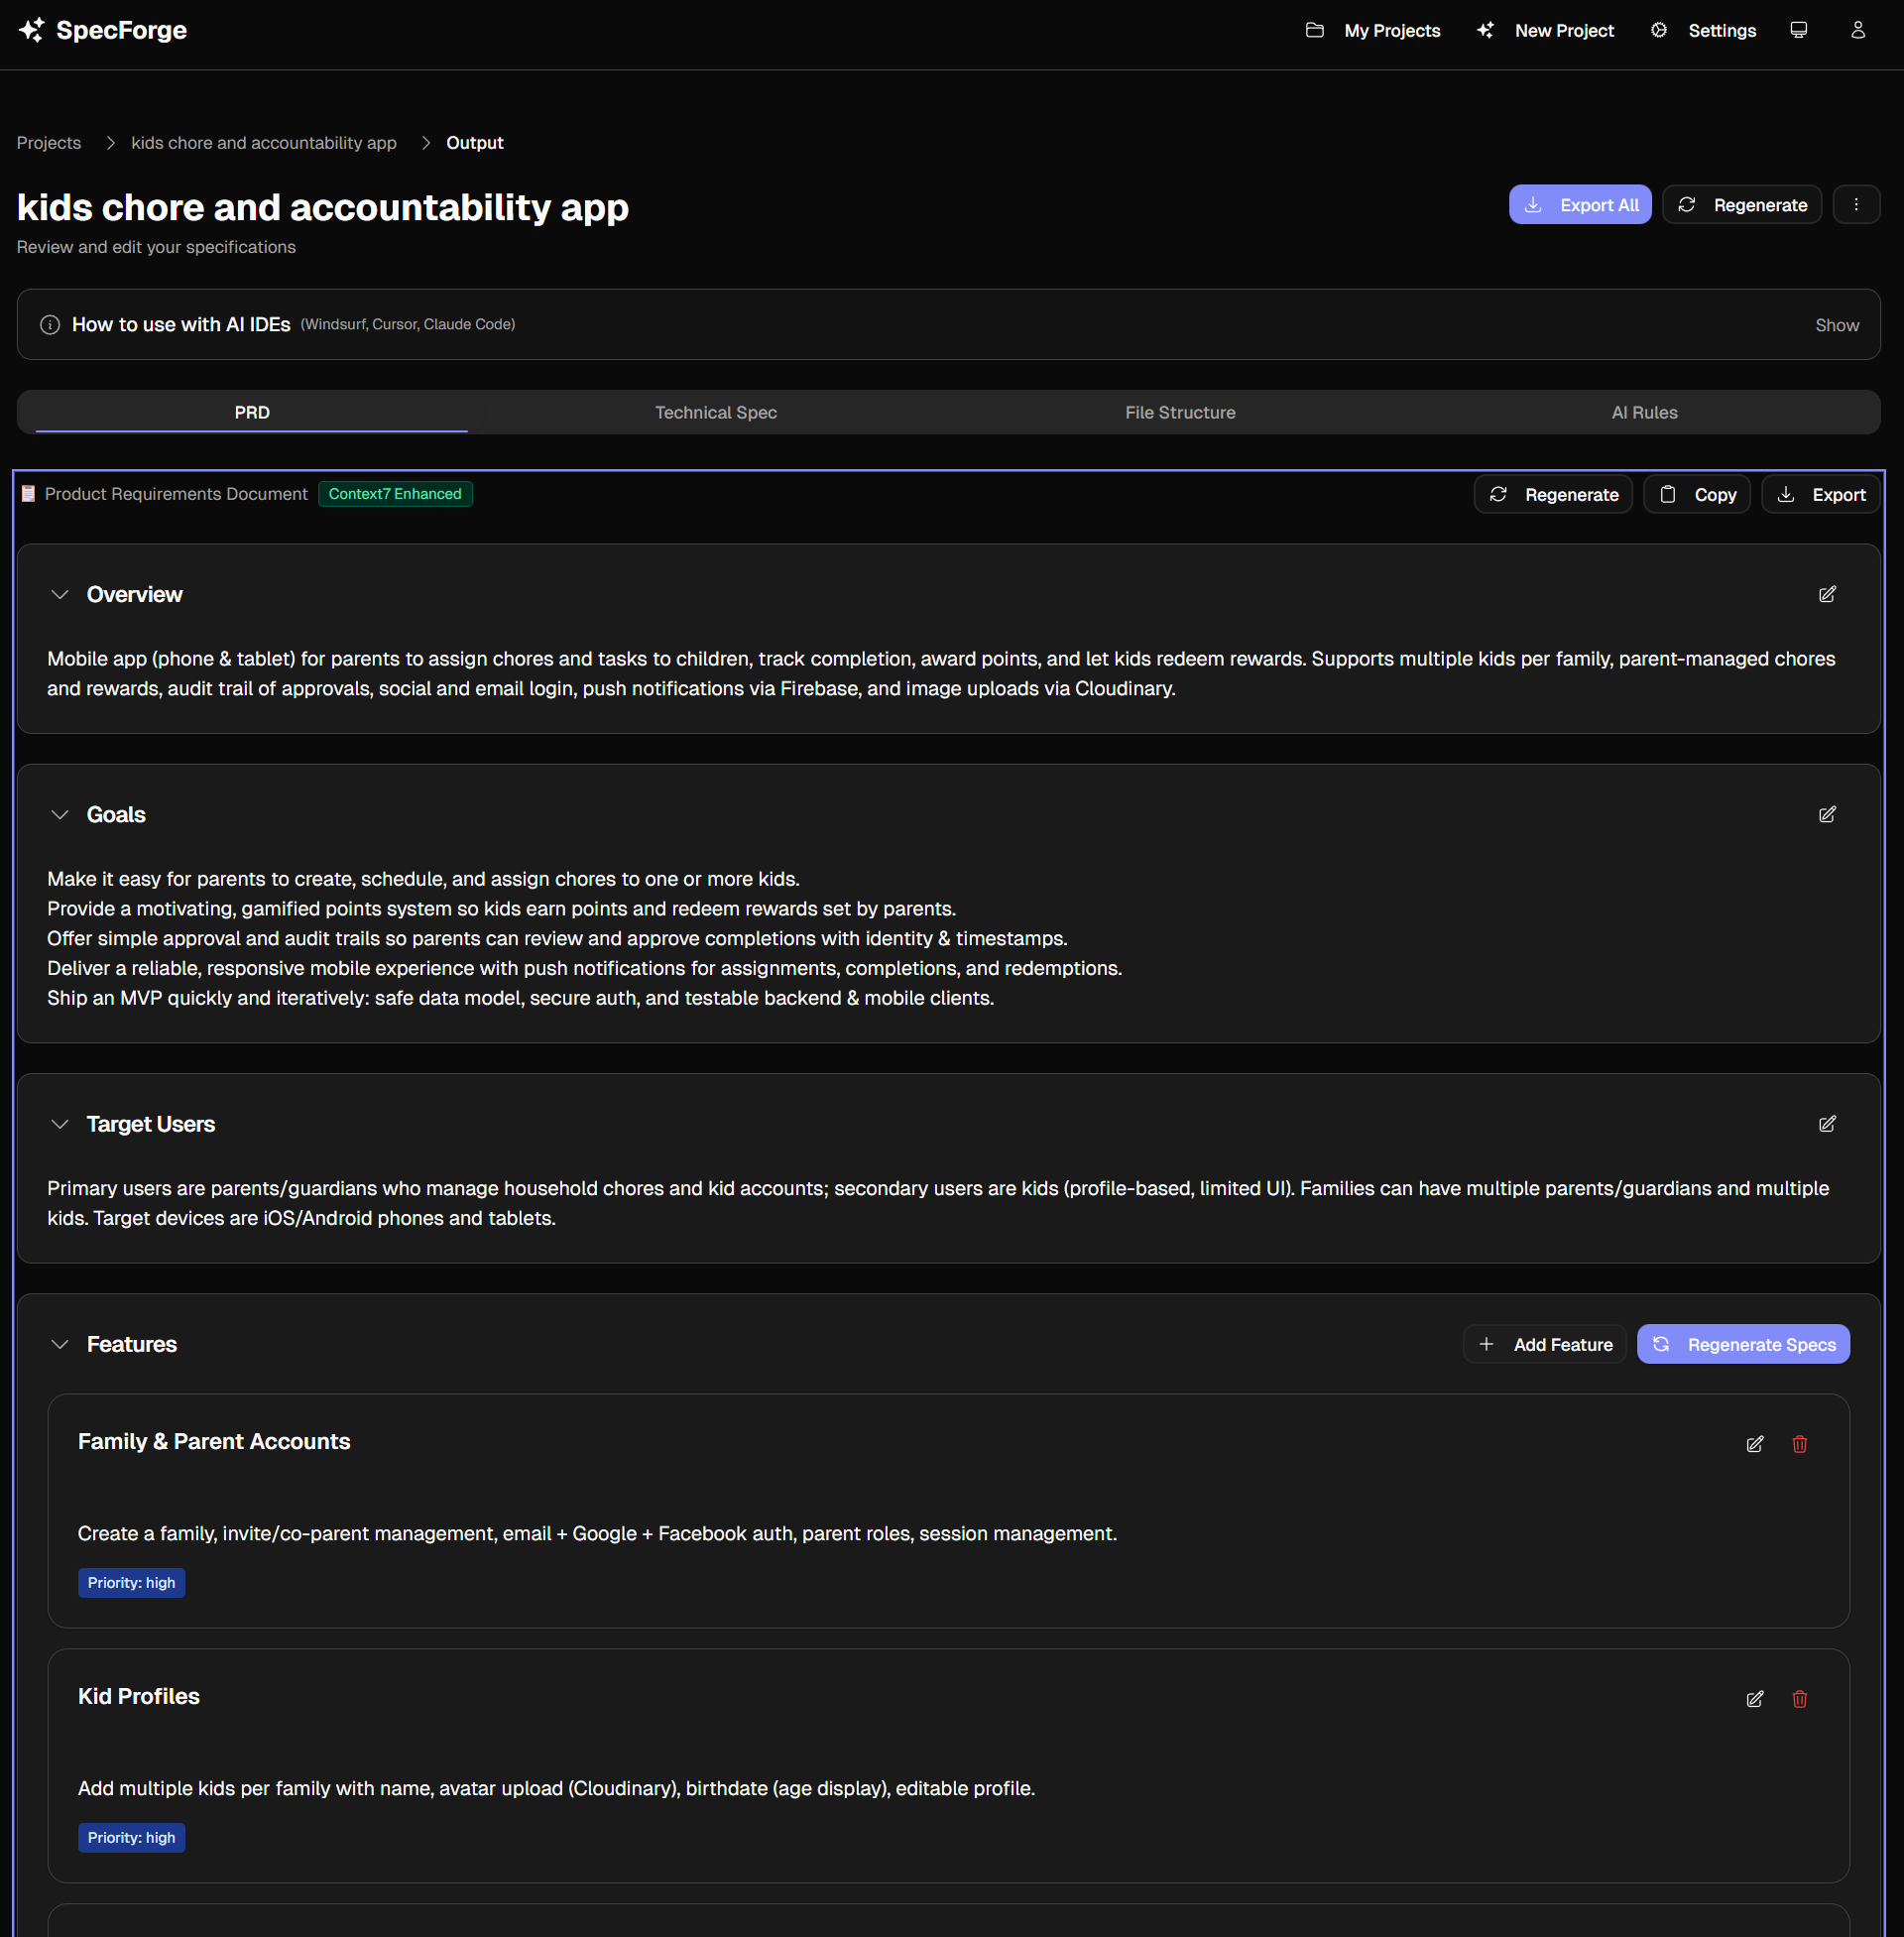Add a new feature with Add Feature
This screenshot has height=1937, width=1904.
1544,1344
